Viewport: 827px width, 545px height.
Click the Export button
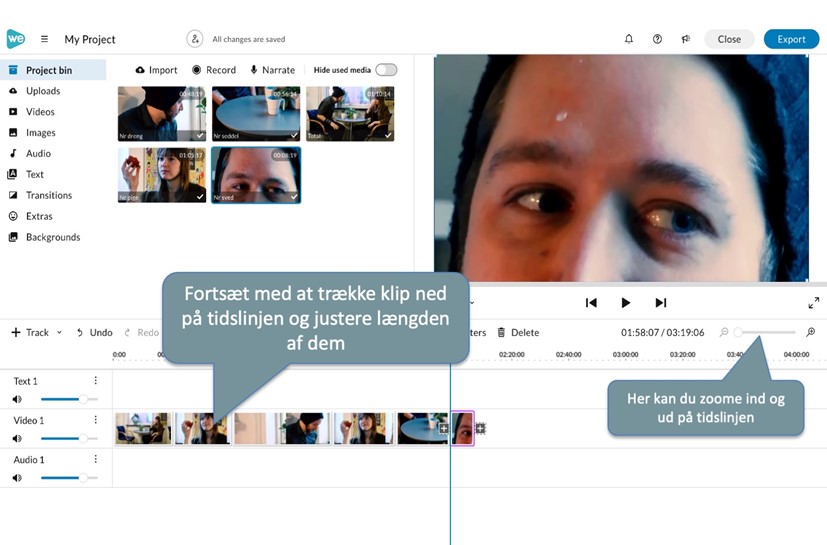791,39
